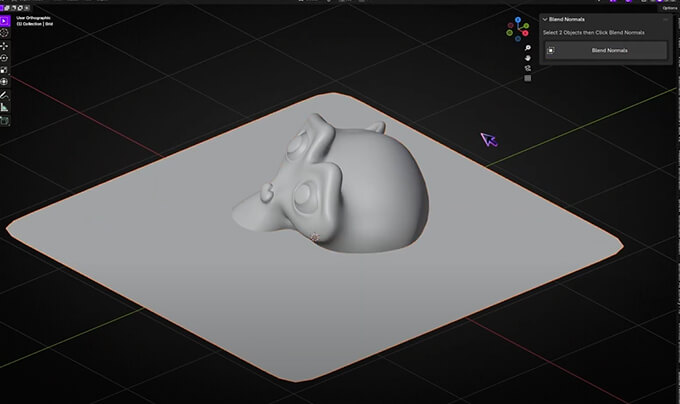Select the Extend selection mode icon
The height and width of the screenshot is (404, 680).
pyautogui.click(x=7, y=7)
